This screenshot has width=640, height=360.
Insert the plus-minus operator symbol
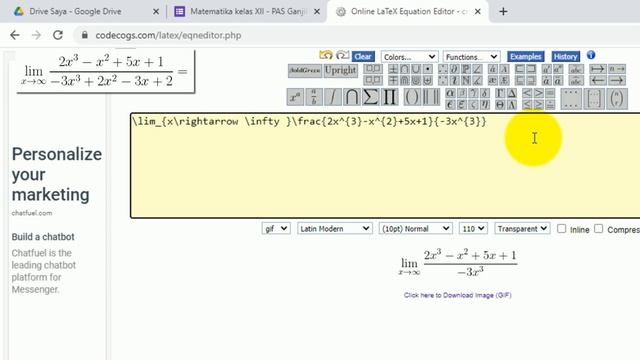pyautogui.click(x=393, y=69)
